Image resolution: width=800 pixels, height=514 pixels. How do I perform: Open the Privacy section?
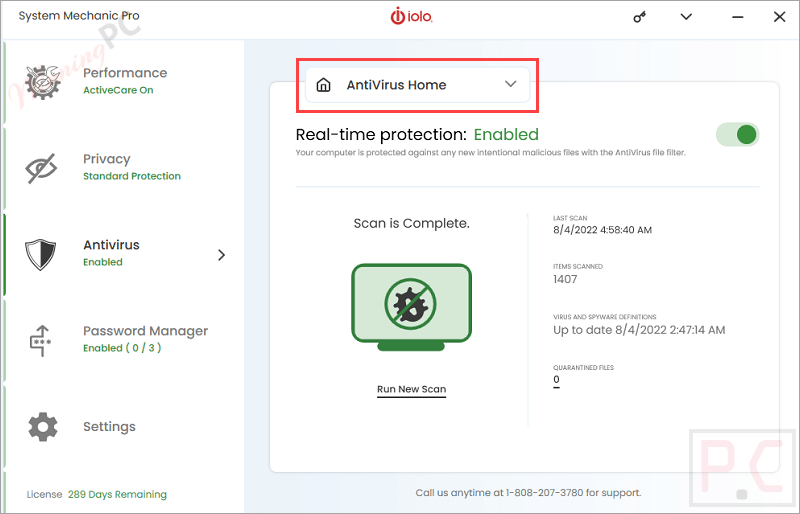point(124,168)
